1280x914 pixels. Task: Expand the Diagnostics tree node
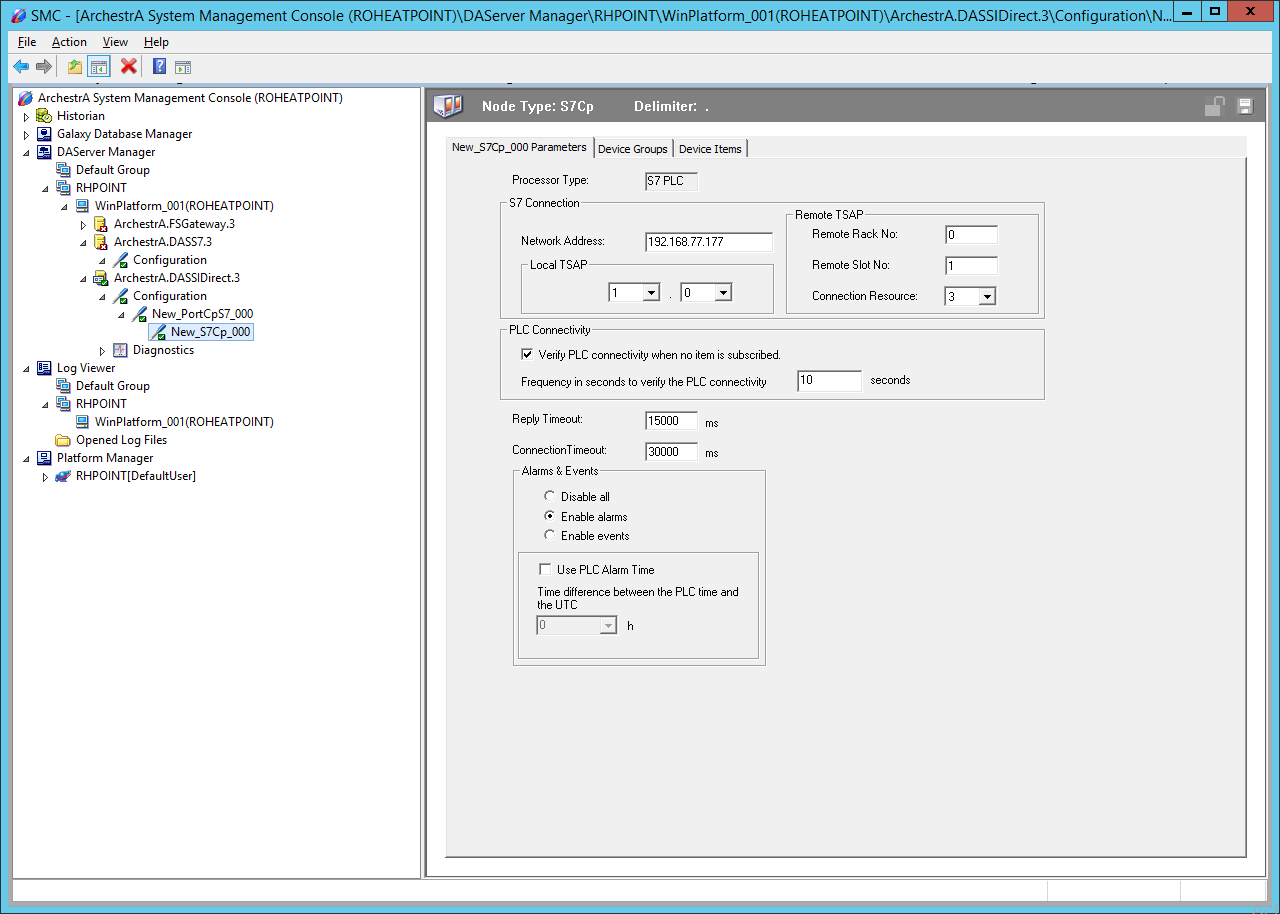click(102, 351)
